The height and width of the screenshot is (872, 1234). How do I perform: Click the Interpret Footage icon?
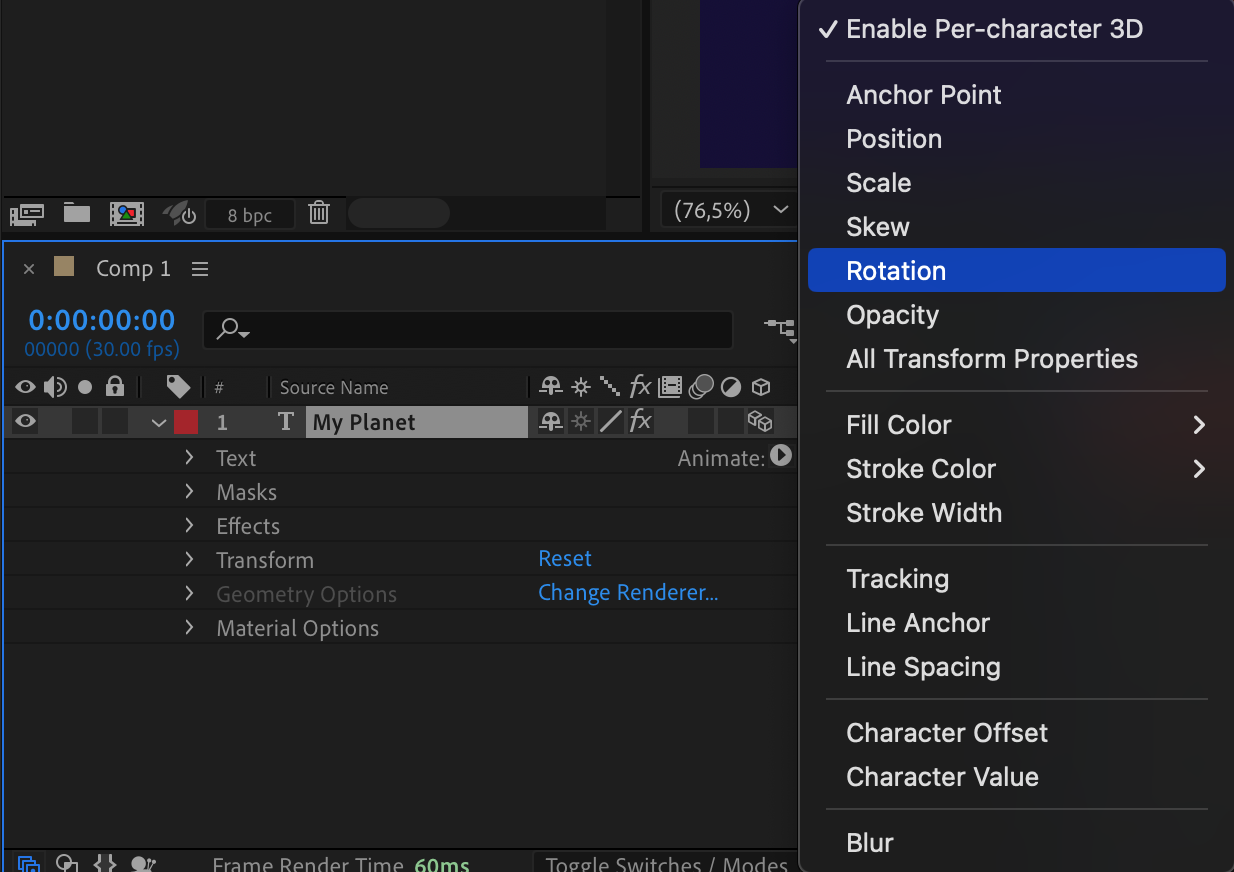(x=27, y=213)
